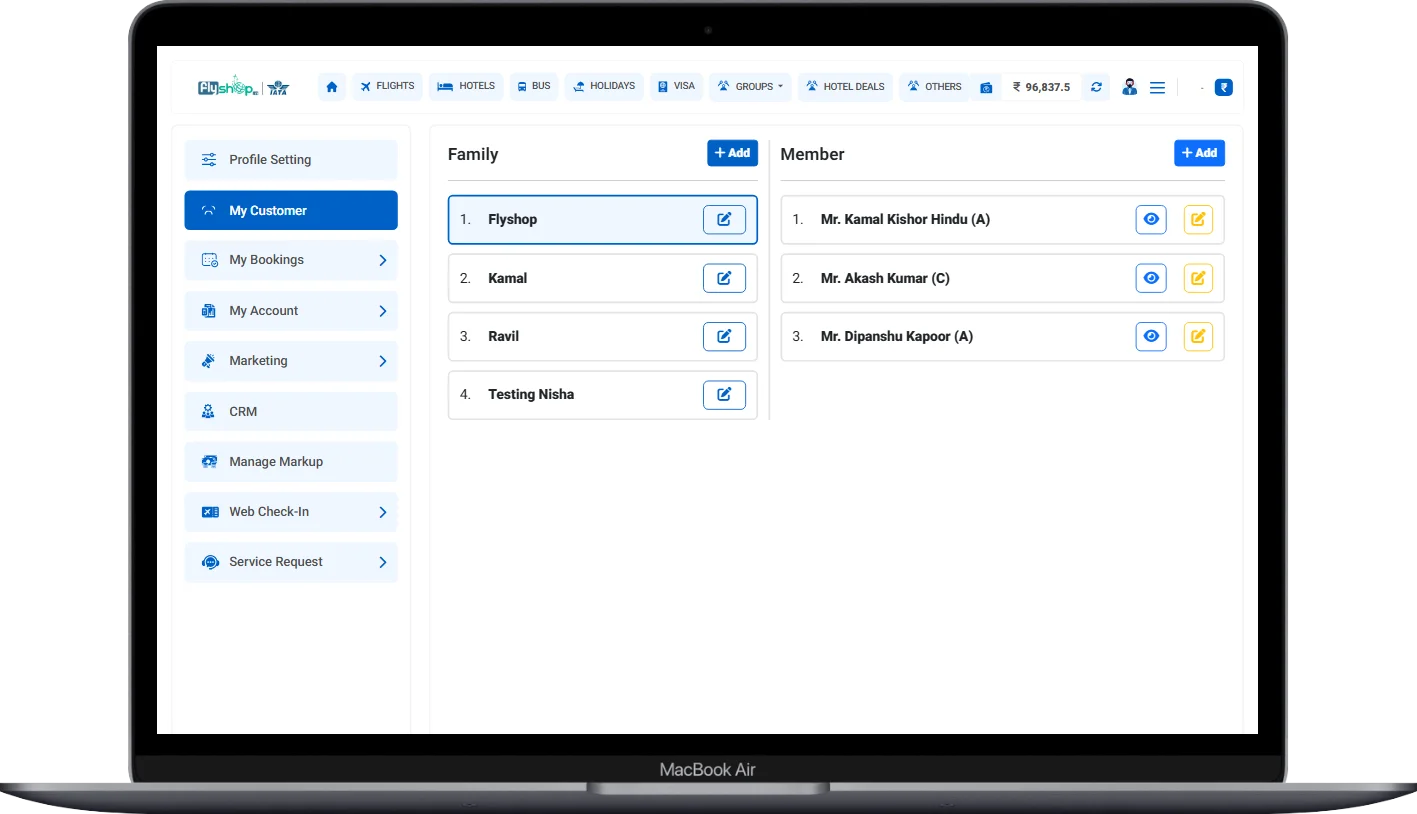
Task: Edit the Flyshop family entry
Action: coord(724,219)
